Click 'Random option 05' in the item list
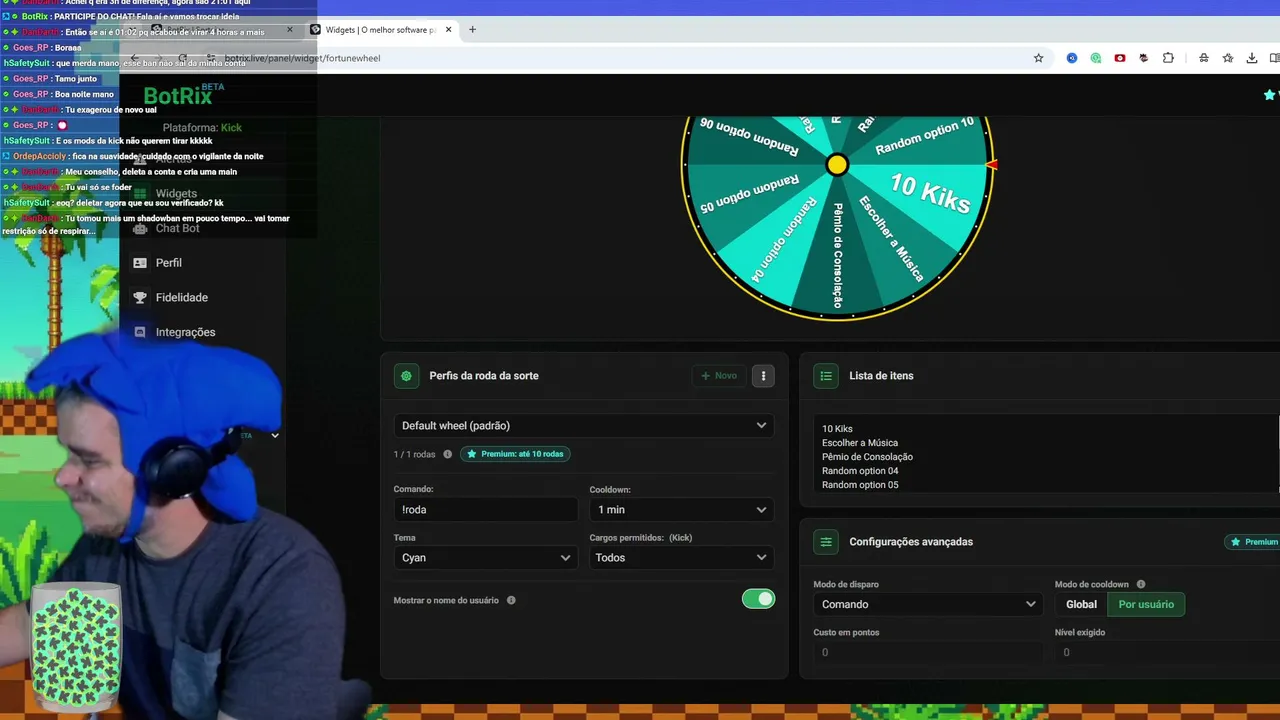 coord(860,485)
